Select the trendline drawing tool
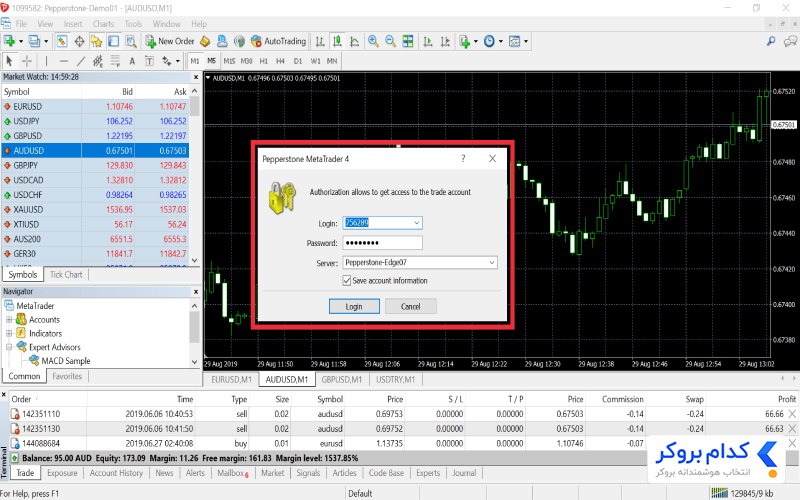 pyautogui.click(x=81, y=61)
